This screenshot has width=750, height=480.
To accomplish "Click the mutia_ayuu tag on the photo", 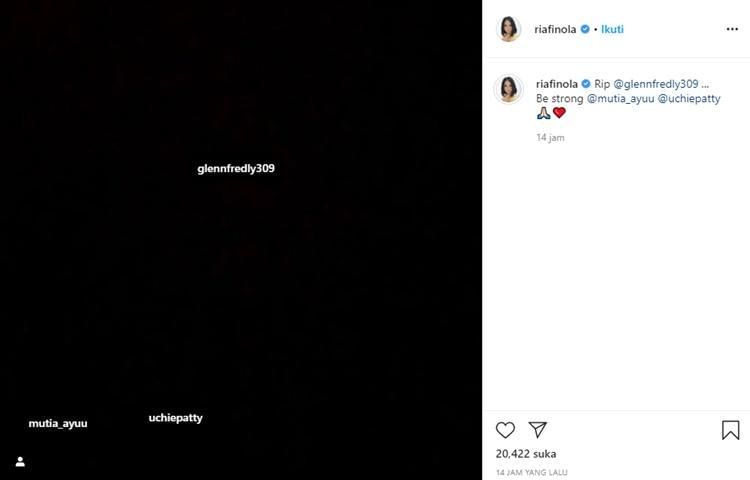I will click(x=58, y=424).
